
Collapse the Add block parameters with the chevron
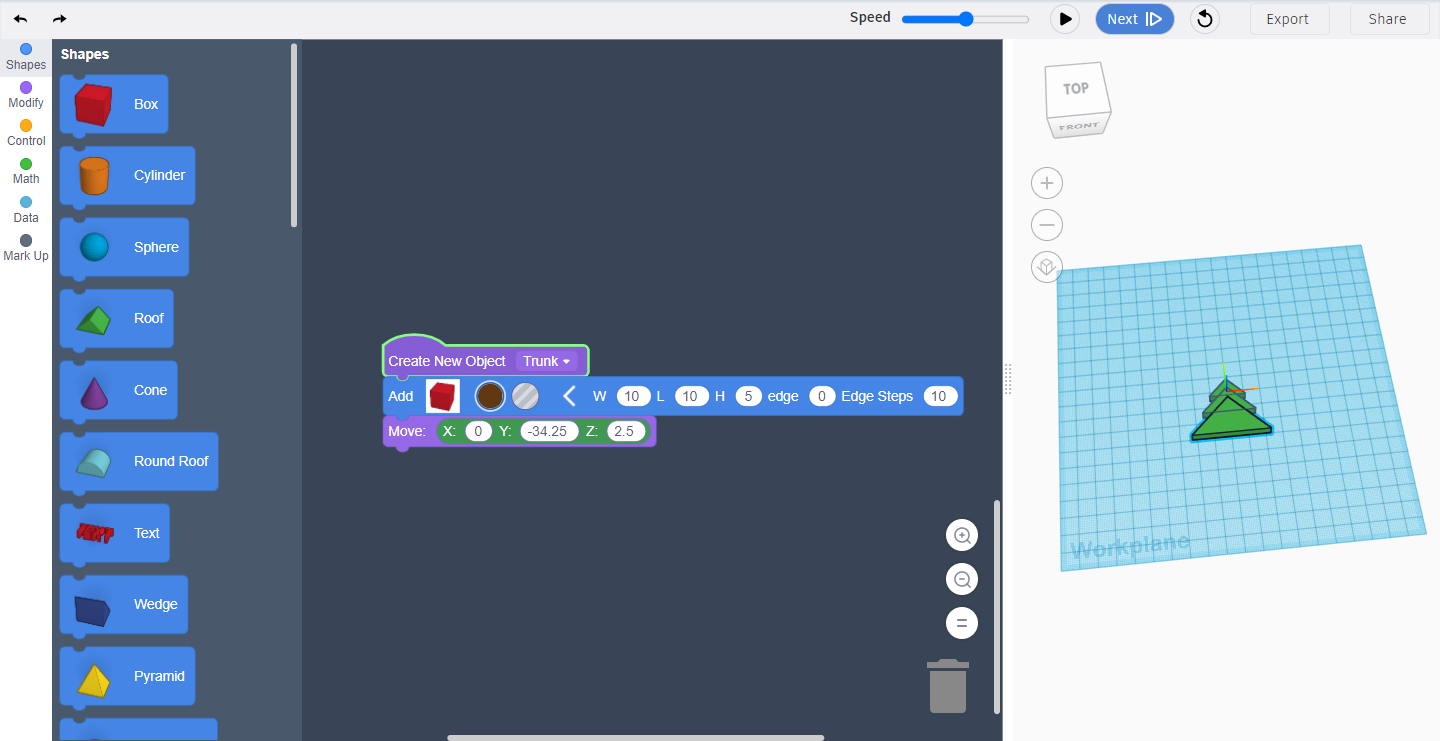click(x=569, y=395)
